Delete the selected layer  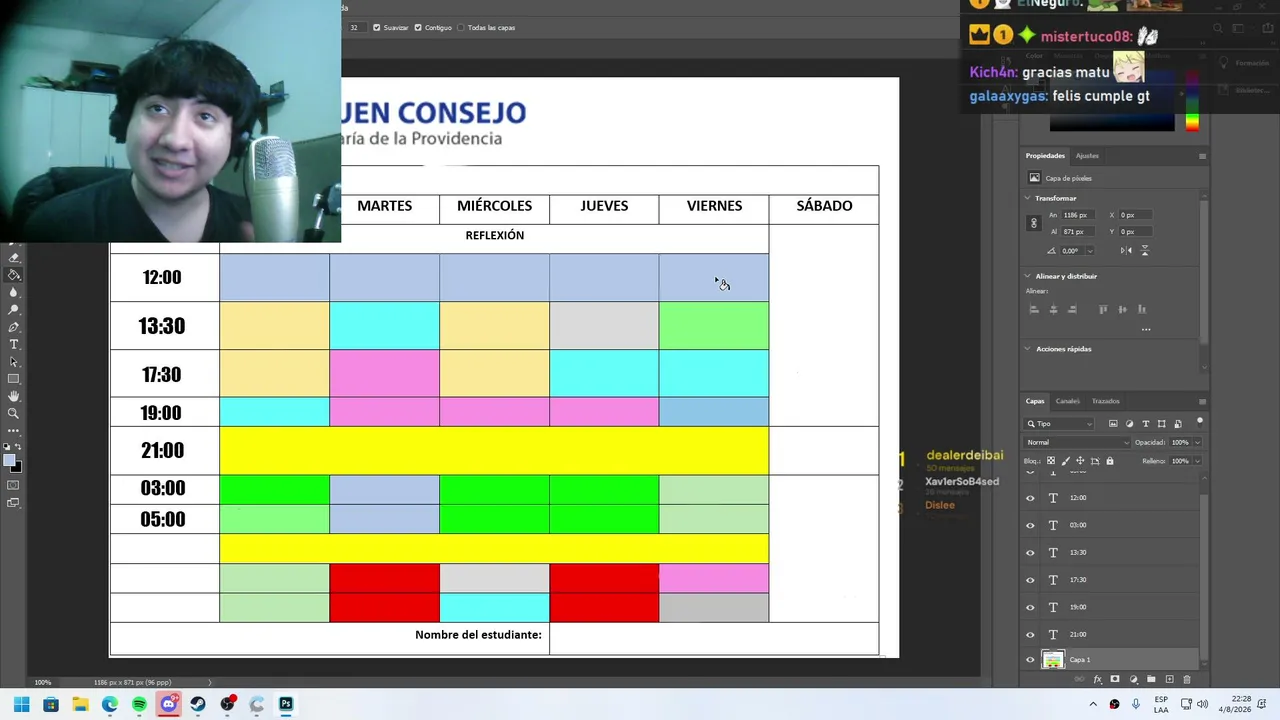(1187, 680)
